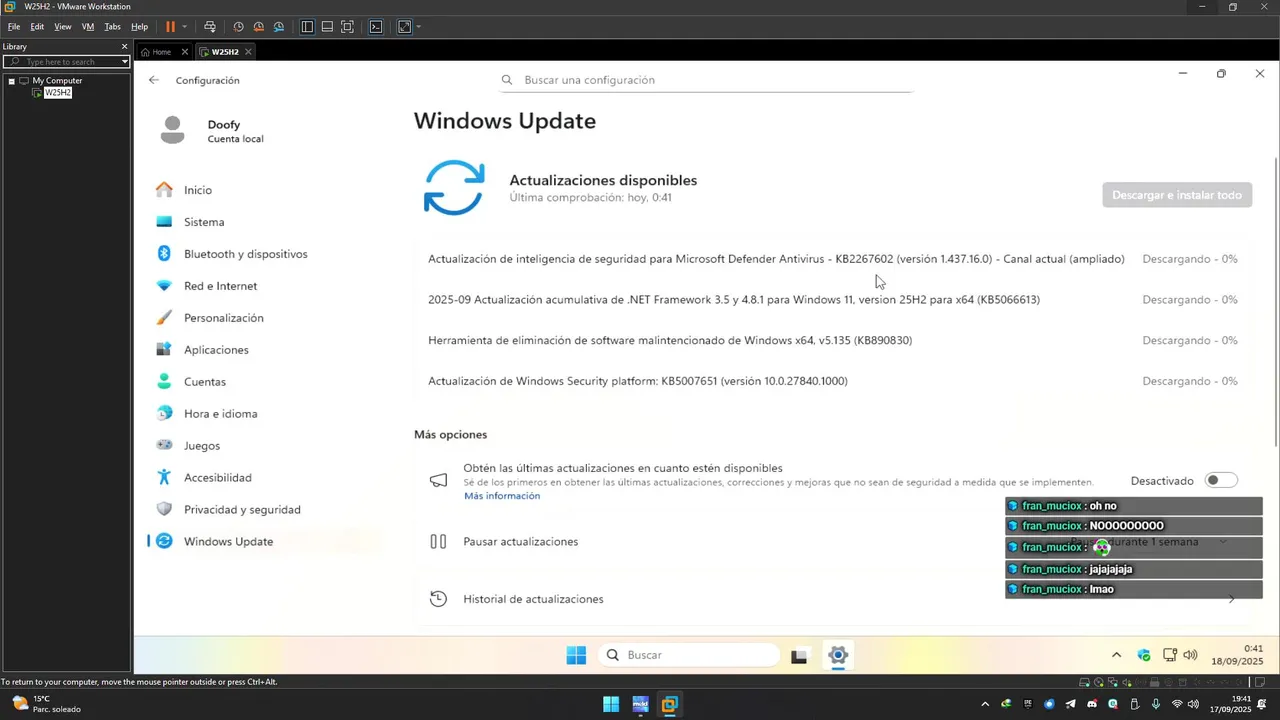Toggle the library sidebar view icon

tap(307, 27)
